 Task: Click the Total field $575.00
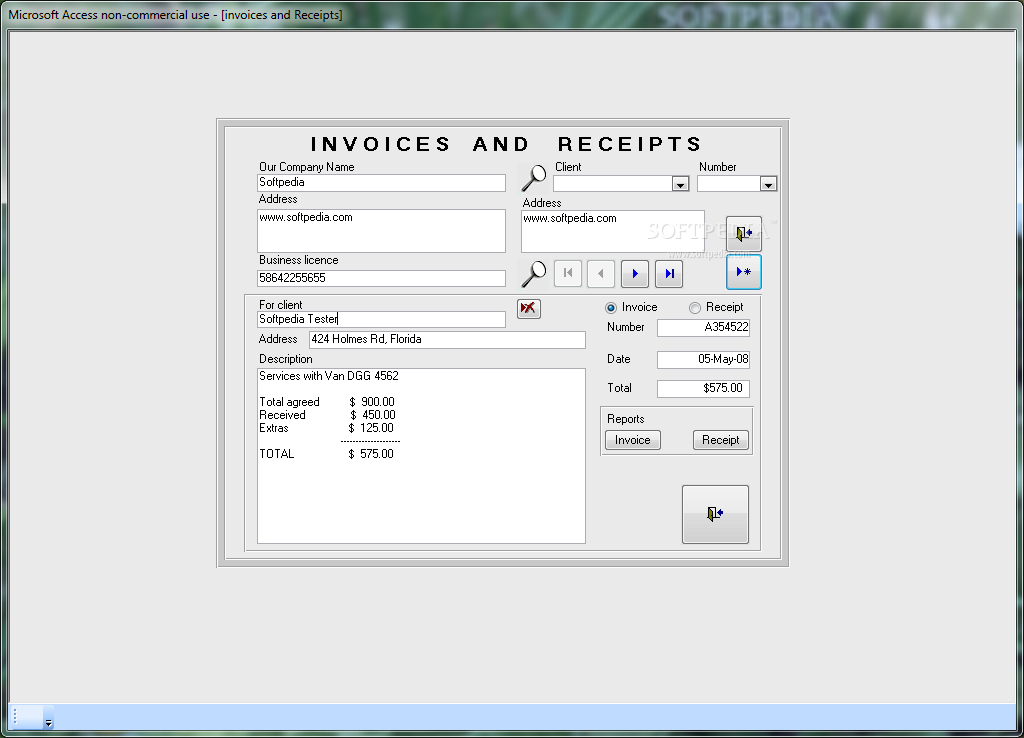click(703, 389)
